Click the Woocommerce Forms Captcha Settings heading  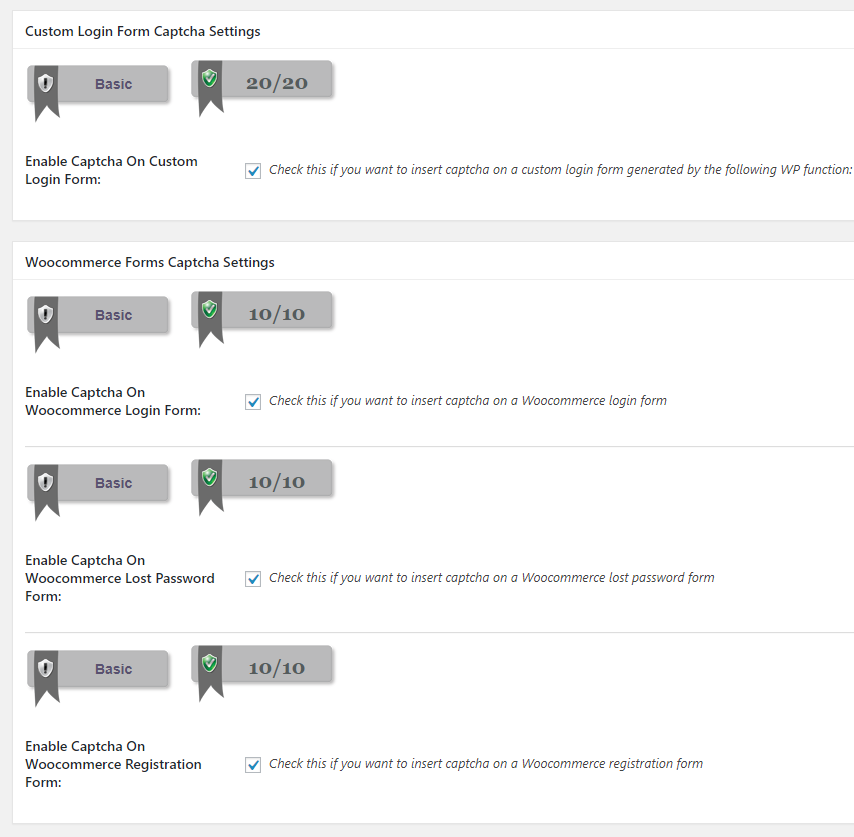[x=149, y=262]
